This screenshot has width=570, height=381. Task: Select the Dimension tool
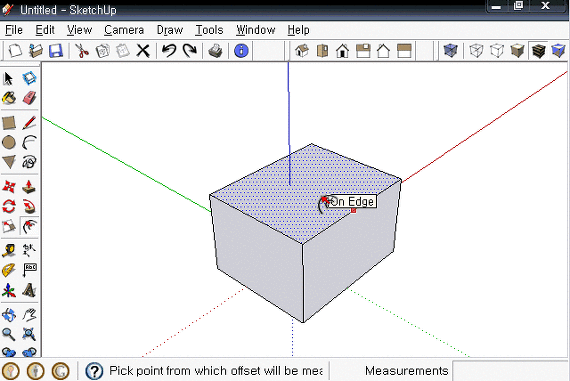pos(29,251)
